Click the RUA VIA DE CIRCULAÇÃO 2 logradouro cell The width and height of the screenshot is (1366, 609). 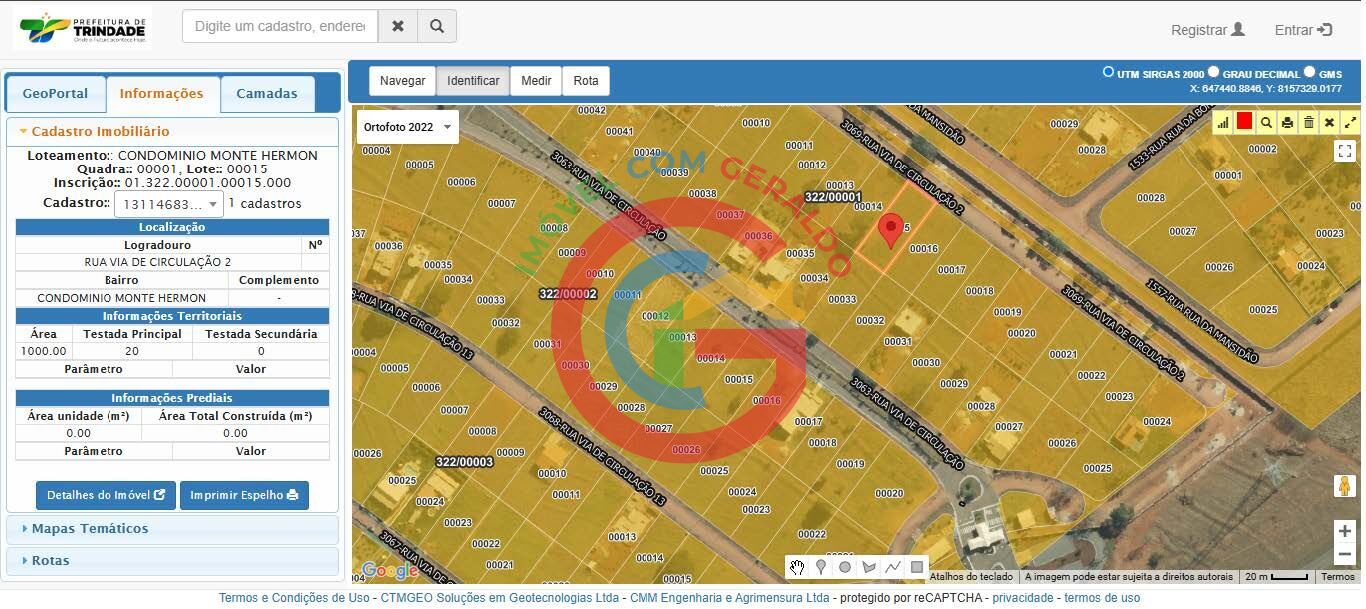pyautogui.click(x=158, y=262)
